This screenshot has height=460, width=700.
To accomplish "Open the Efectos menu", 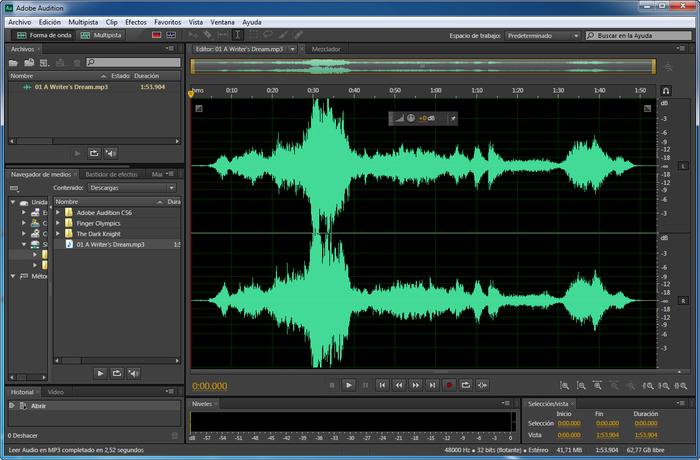I will point(136,22).
